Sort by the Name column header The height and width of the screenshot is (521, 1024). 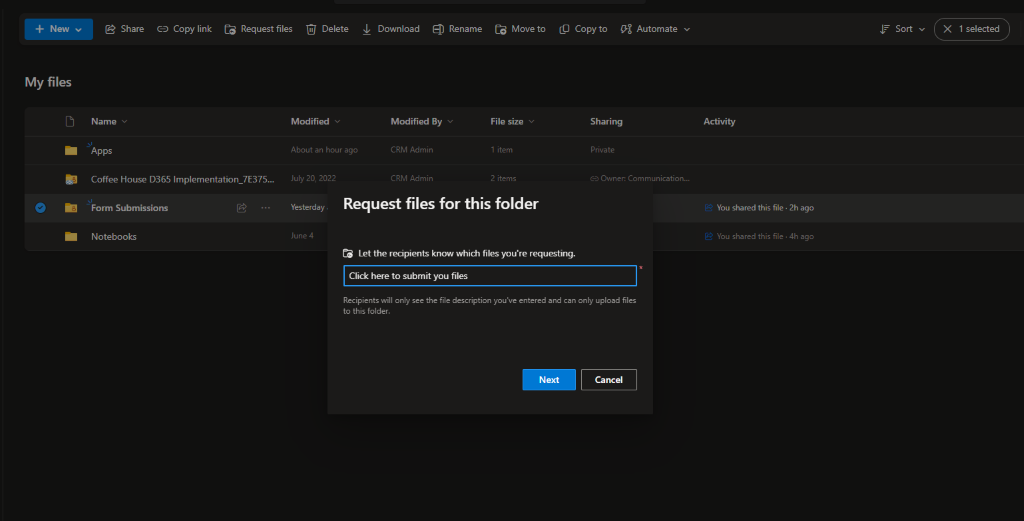(104, 122)
